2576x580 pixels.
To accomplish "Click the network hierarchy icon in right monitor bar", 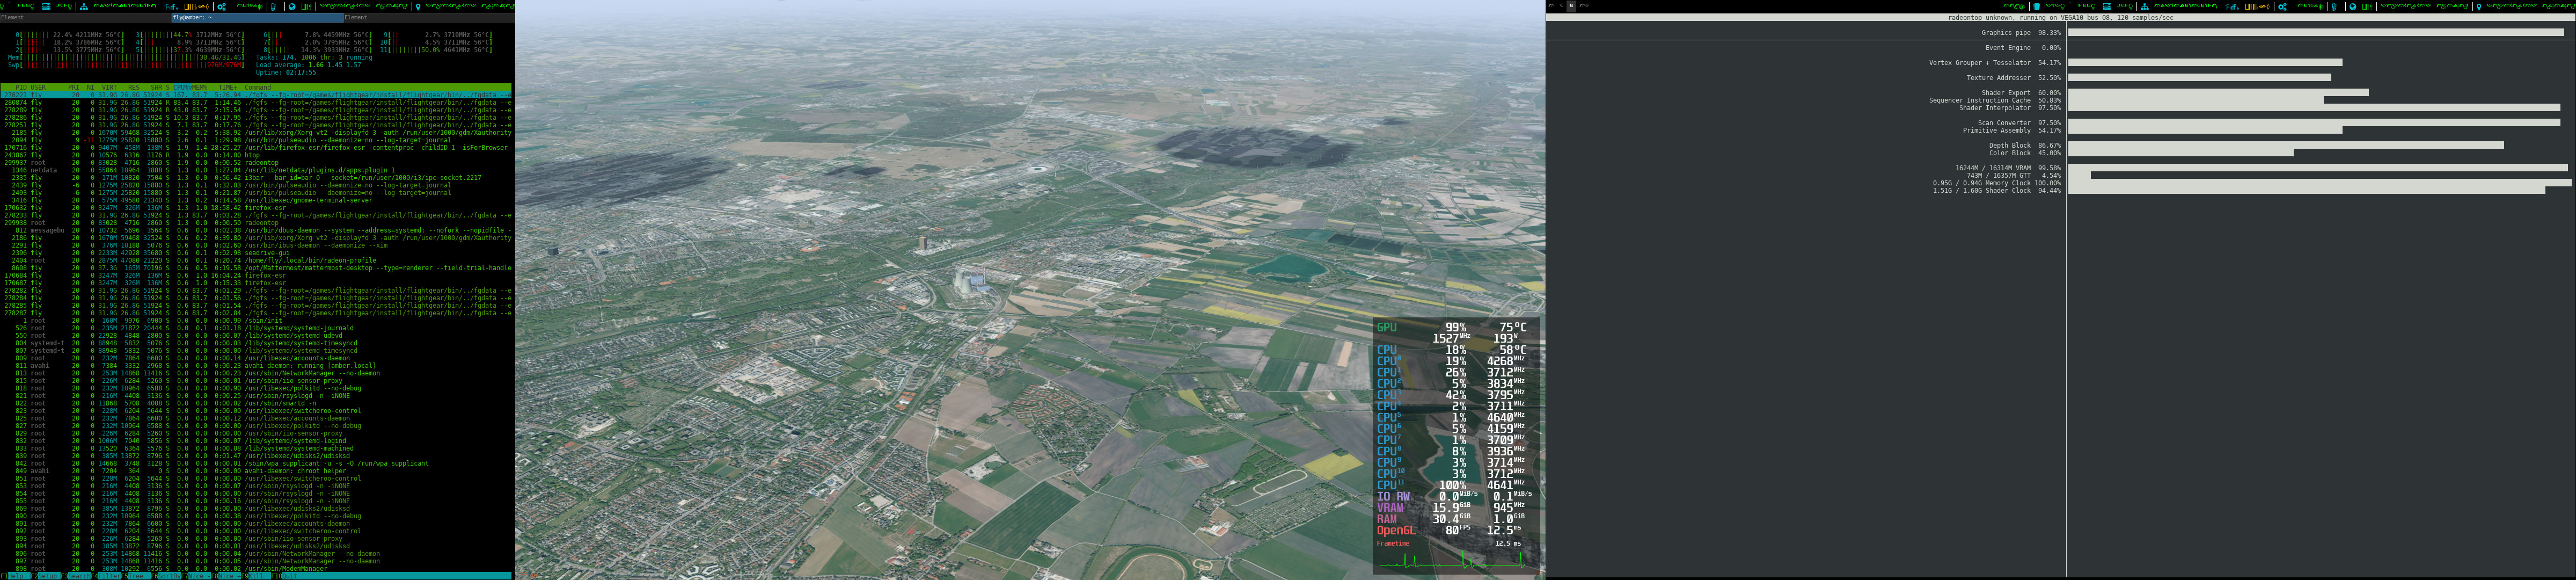I will coord(2144,6).
